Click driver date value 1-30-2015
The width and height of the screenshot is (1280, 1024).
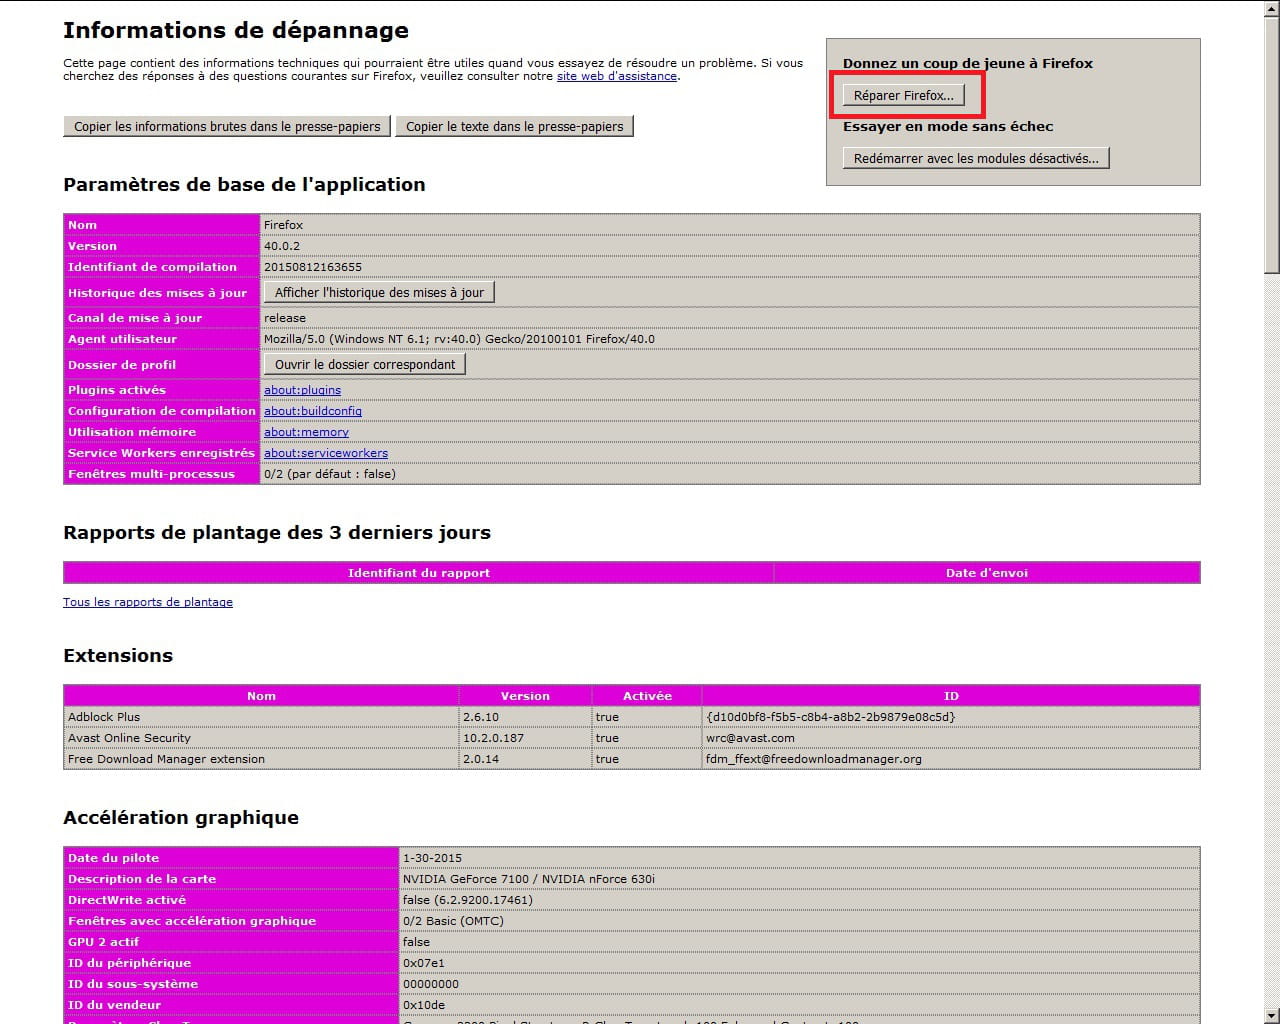point(432,858)
